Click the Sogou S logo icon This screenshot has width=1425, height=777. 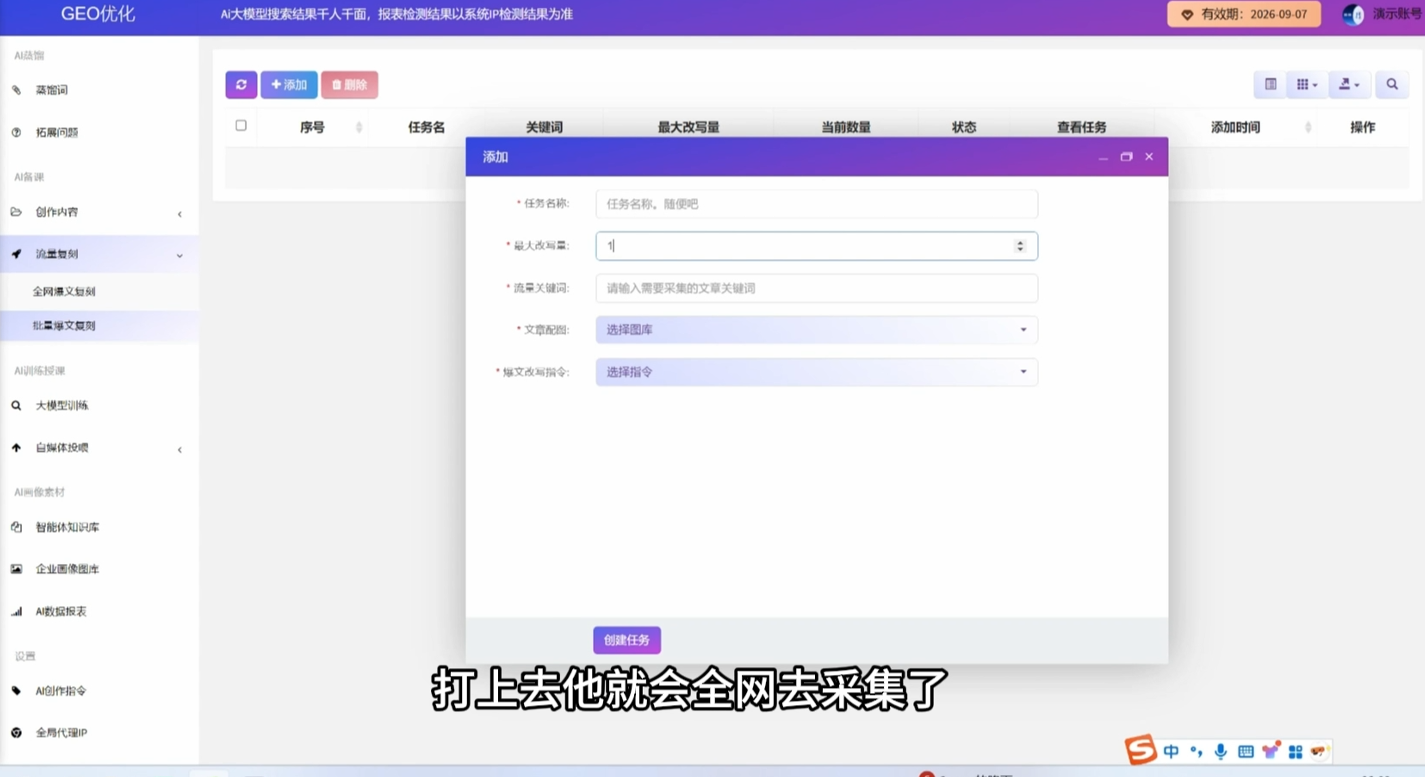point(1140,750)
